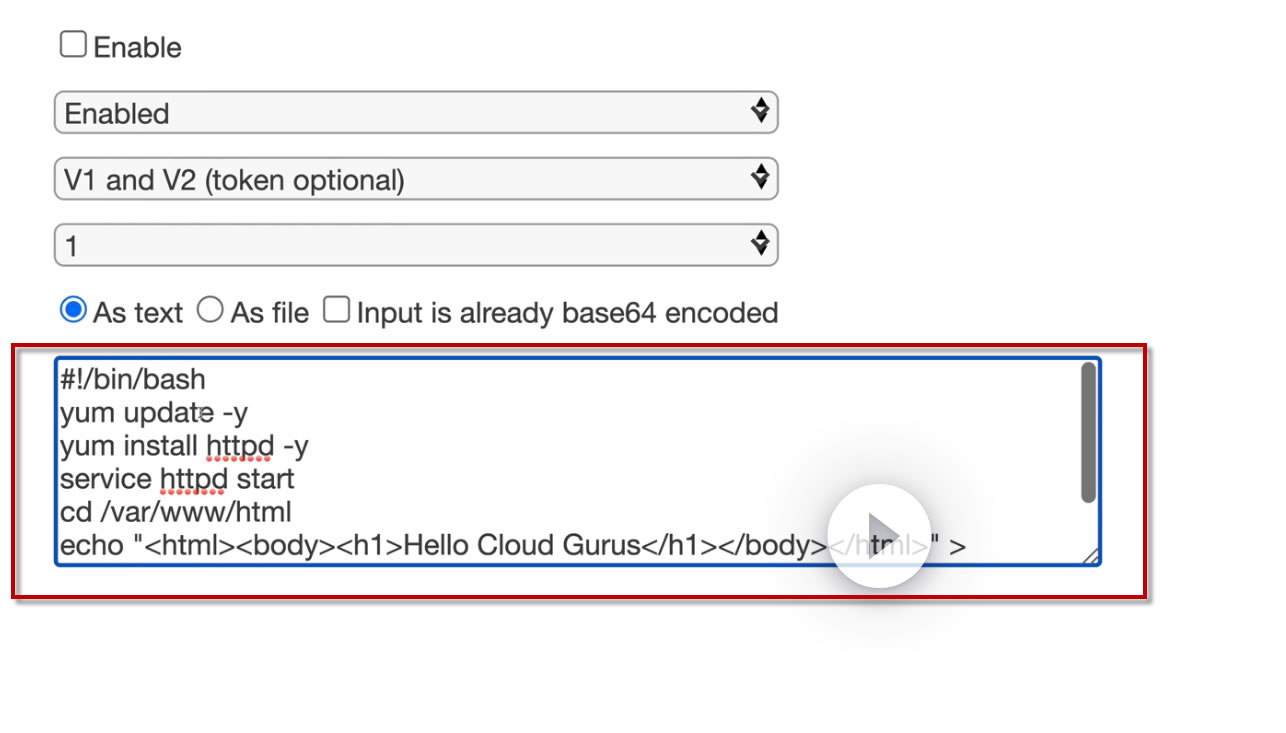Expand the V1 and V2 (token optional) dropdown
This screenshot has height=733, width=1286.
(416, 180)
